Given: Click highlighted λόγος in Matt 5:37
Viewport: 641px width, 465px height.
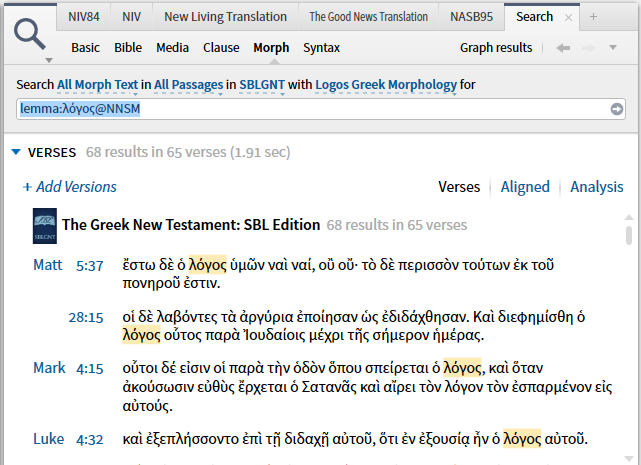Looking at the screenshot, I should pyautogui.click(x=207, y=265).
